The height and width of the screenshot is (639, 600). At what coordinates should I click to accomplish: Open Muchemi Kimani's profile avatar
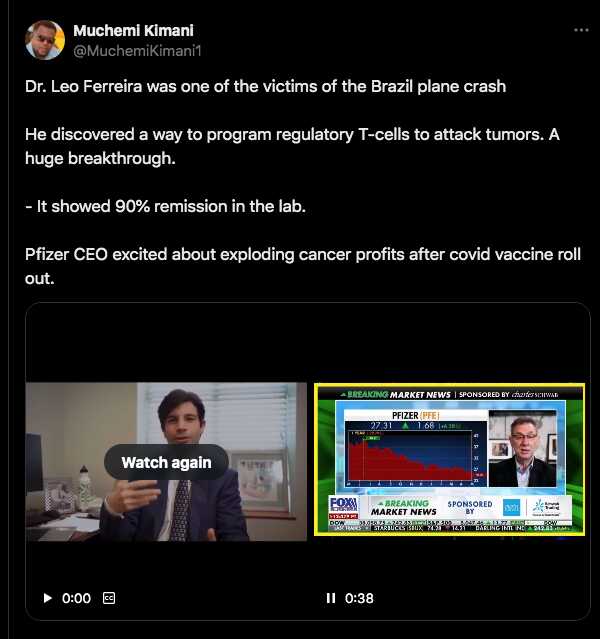click(45, 40)
